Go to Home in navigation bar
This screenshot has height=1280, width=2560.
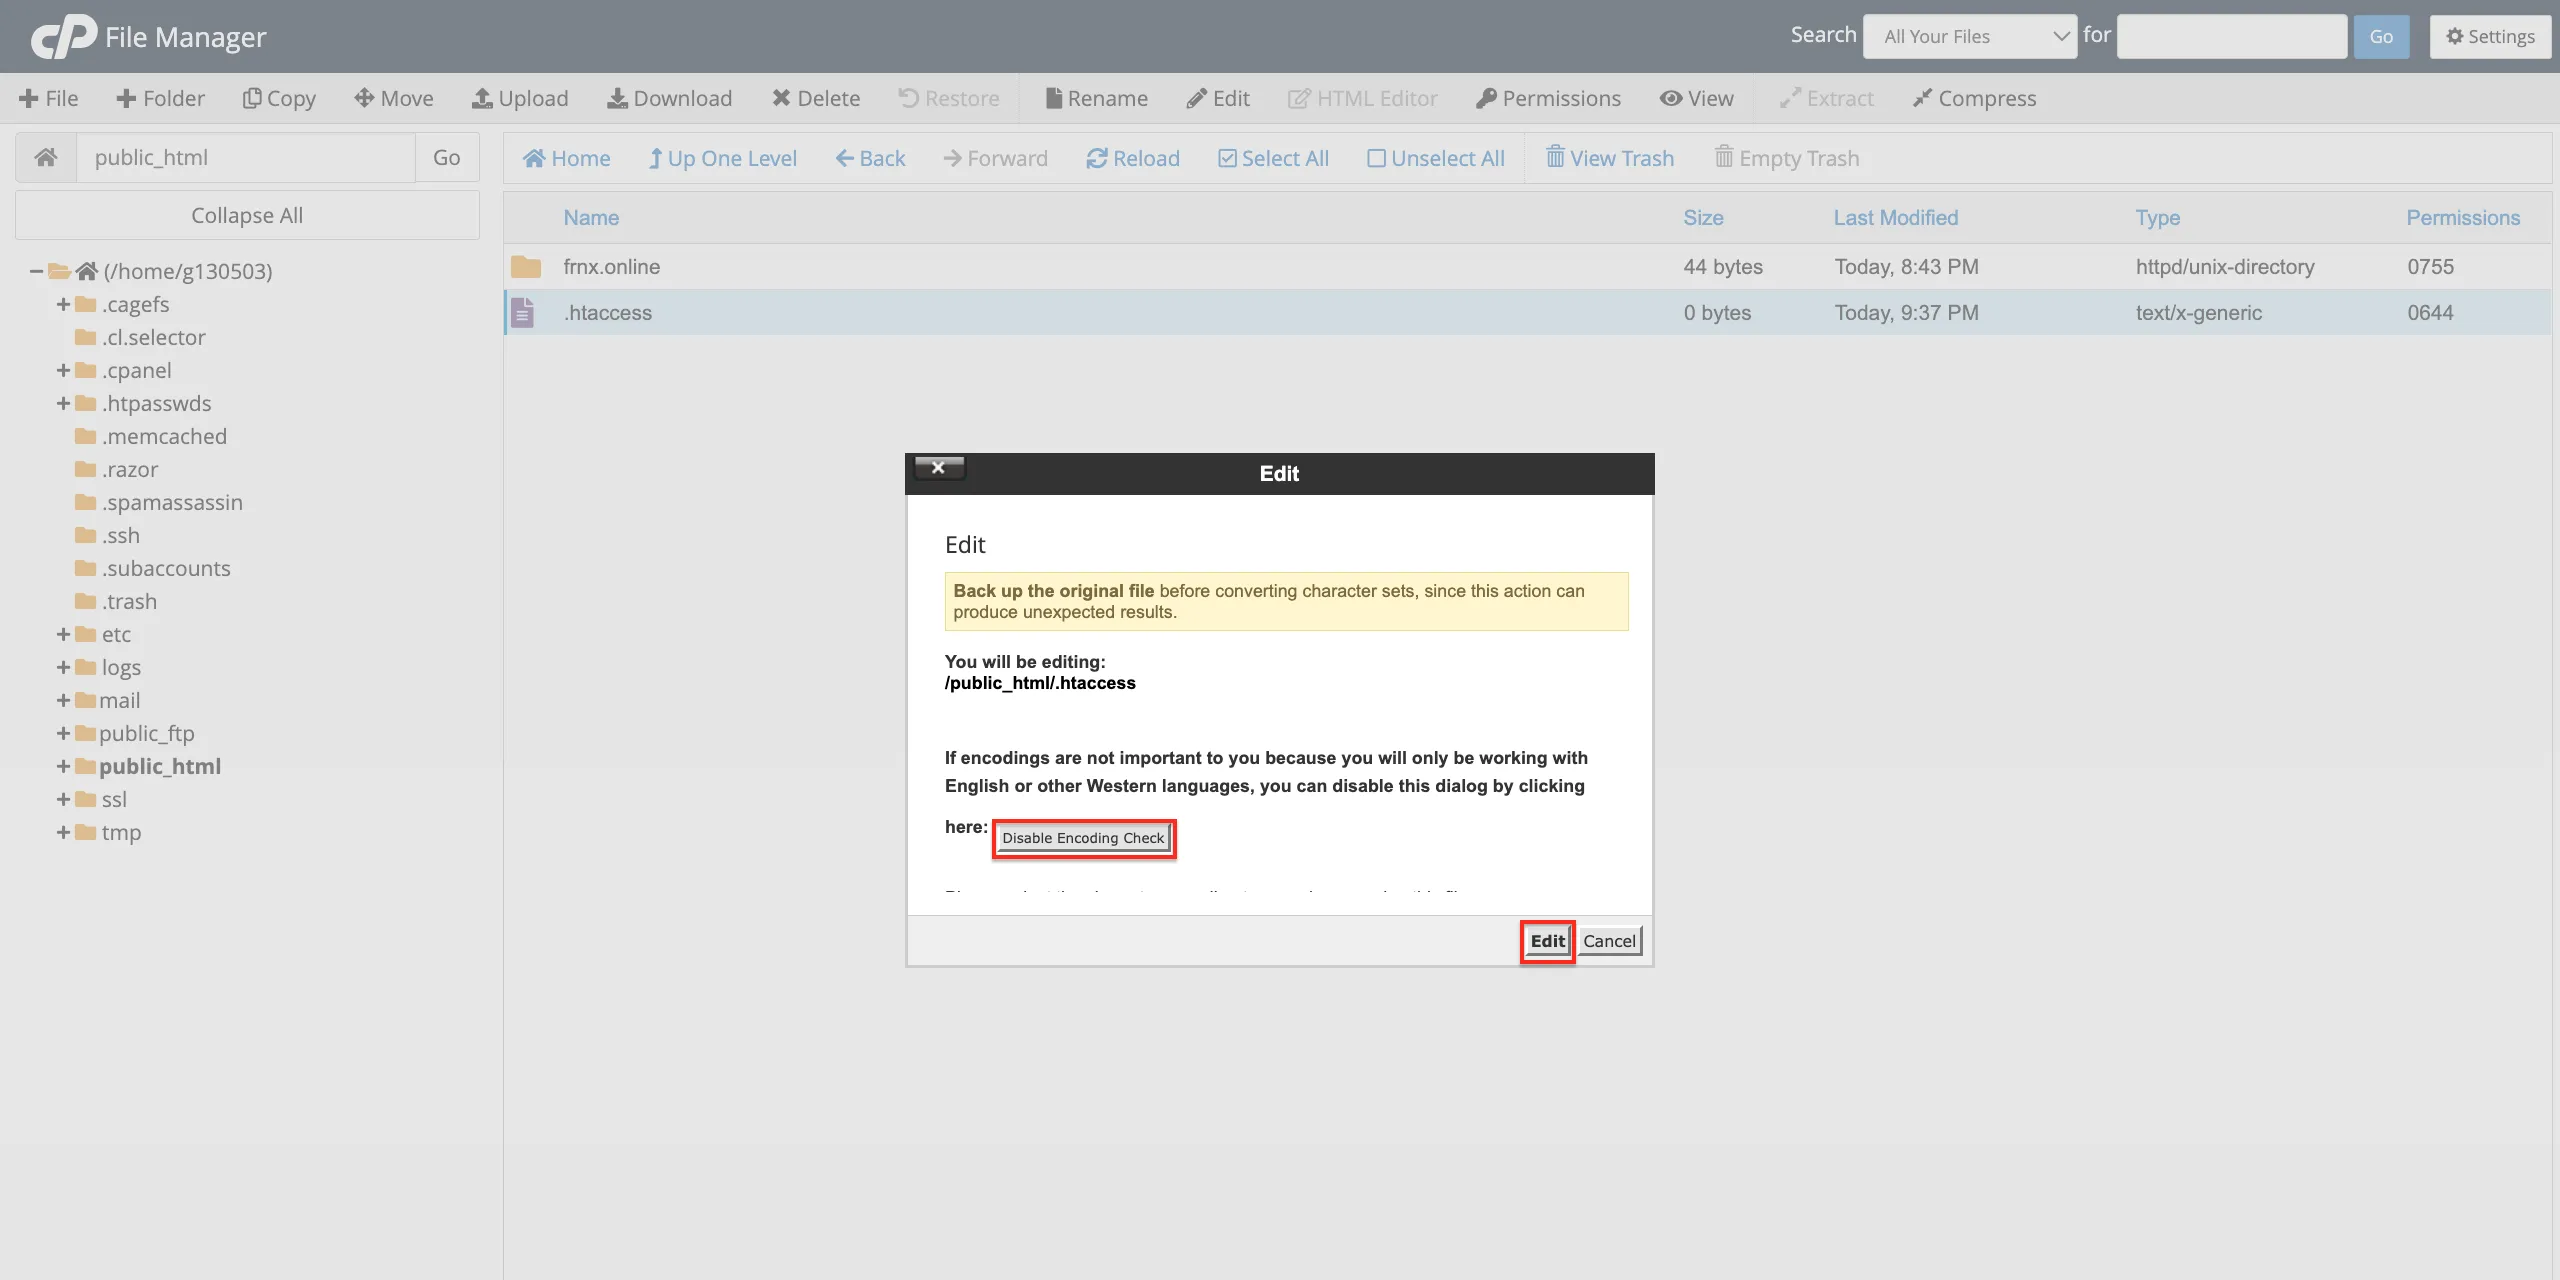pyautogui.click(x=567, y=158)
